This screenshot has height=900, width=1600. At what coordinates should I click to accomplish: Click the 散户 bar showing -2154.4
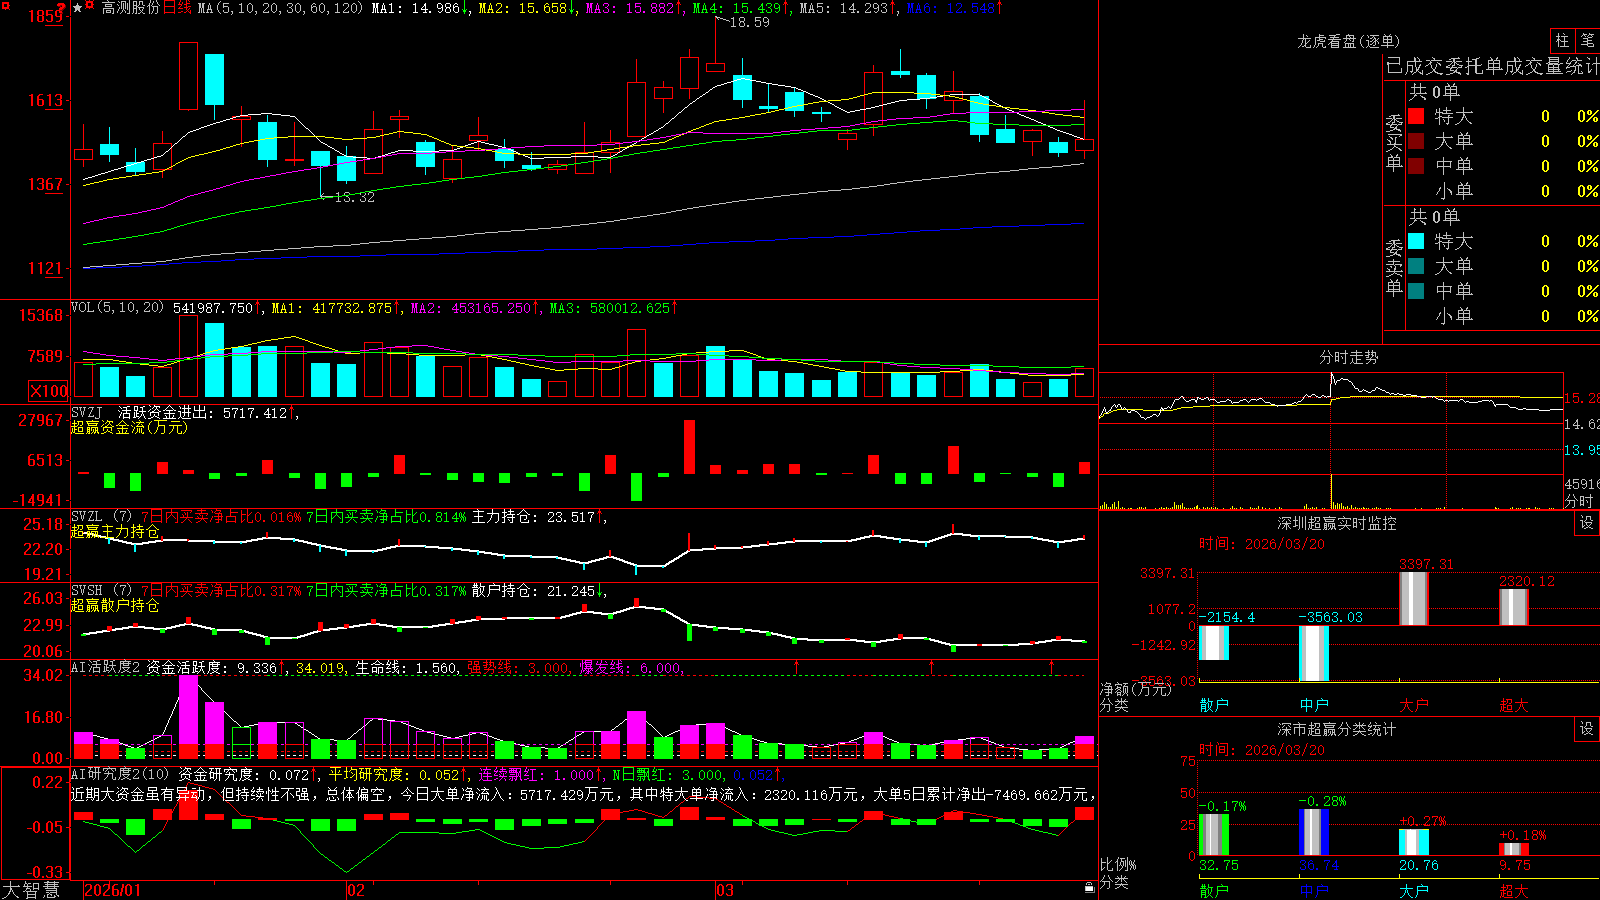(1214, 642)
